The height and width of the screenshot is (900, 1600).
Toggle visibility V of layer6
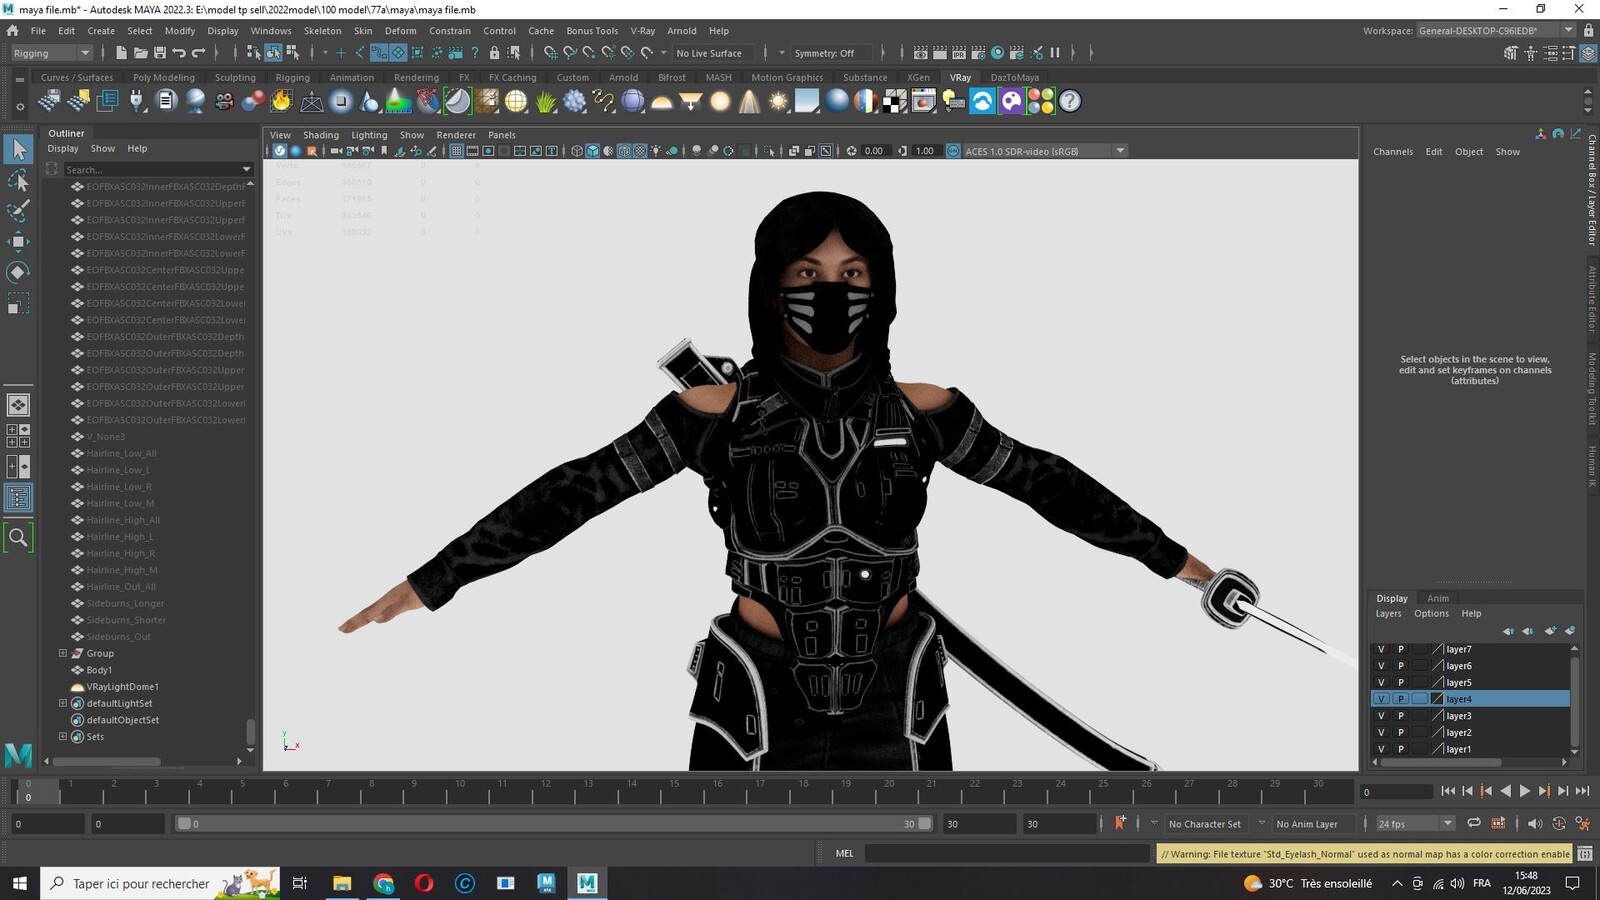click(1381, 666)
